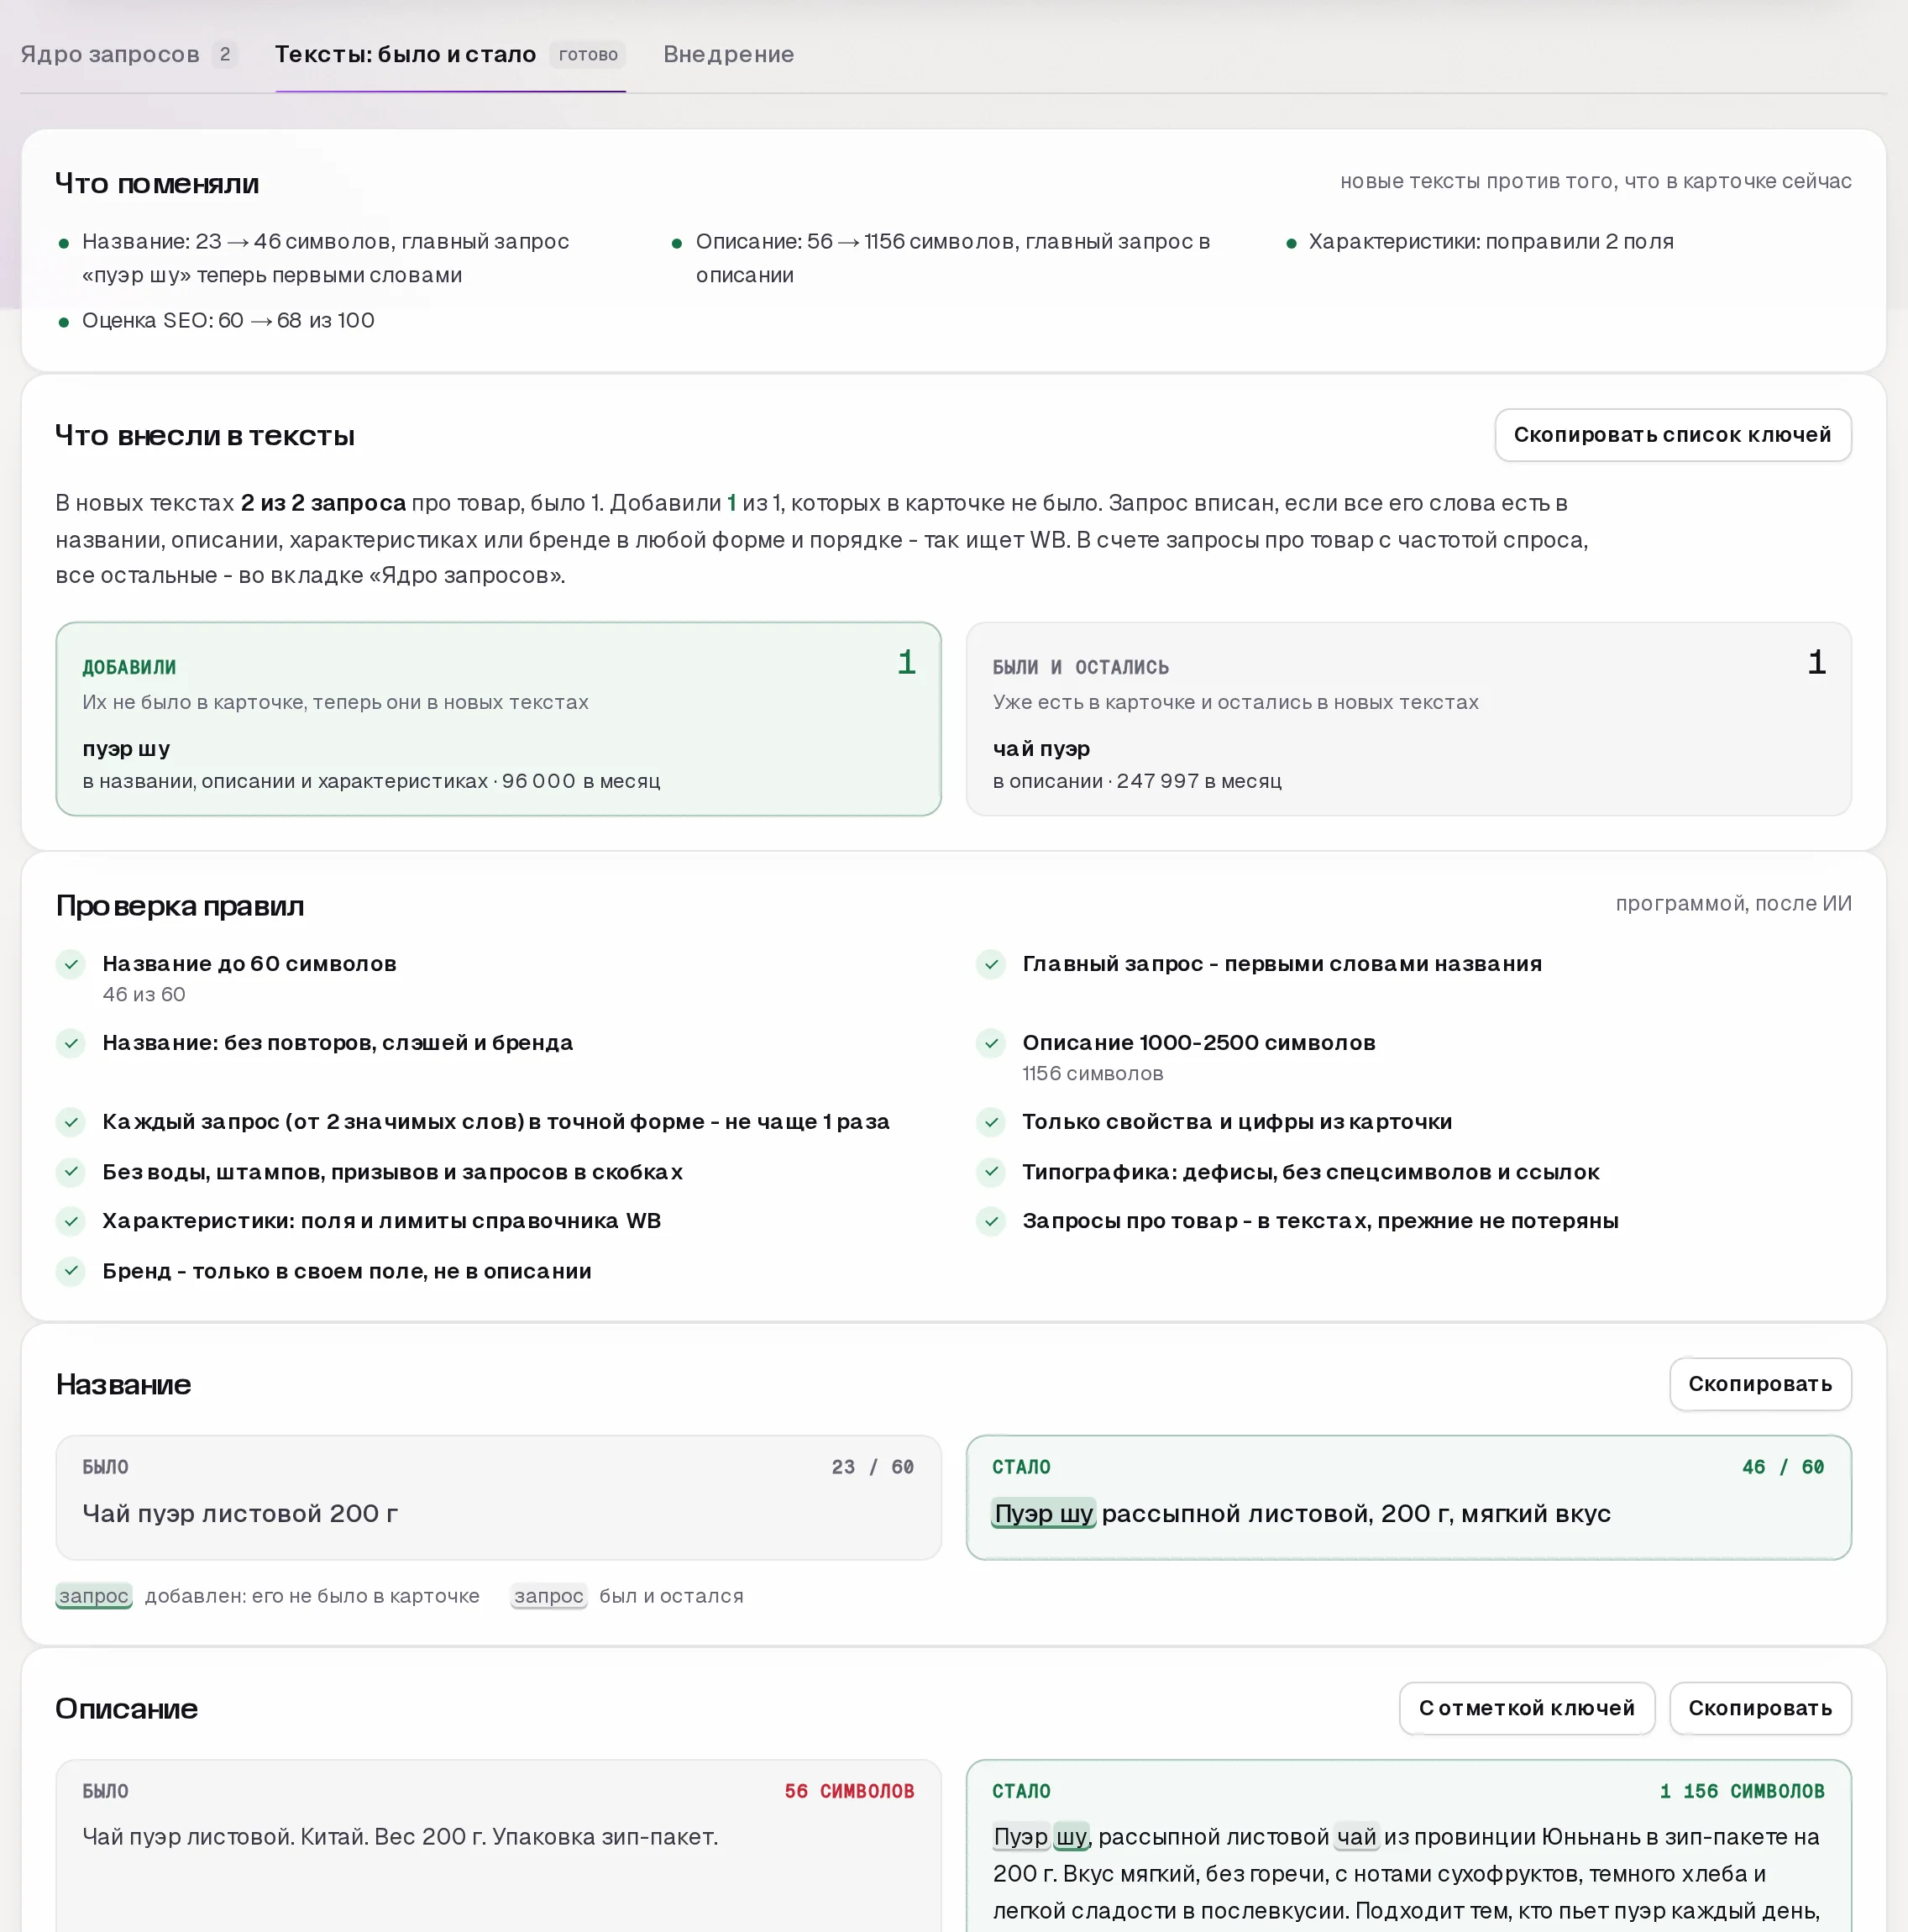Open the «Внедрение» tab
The height and width of the screenshot is (1932, 1908).
click(x=728, y=54)
